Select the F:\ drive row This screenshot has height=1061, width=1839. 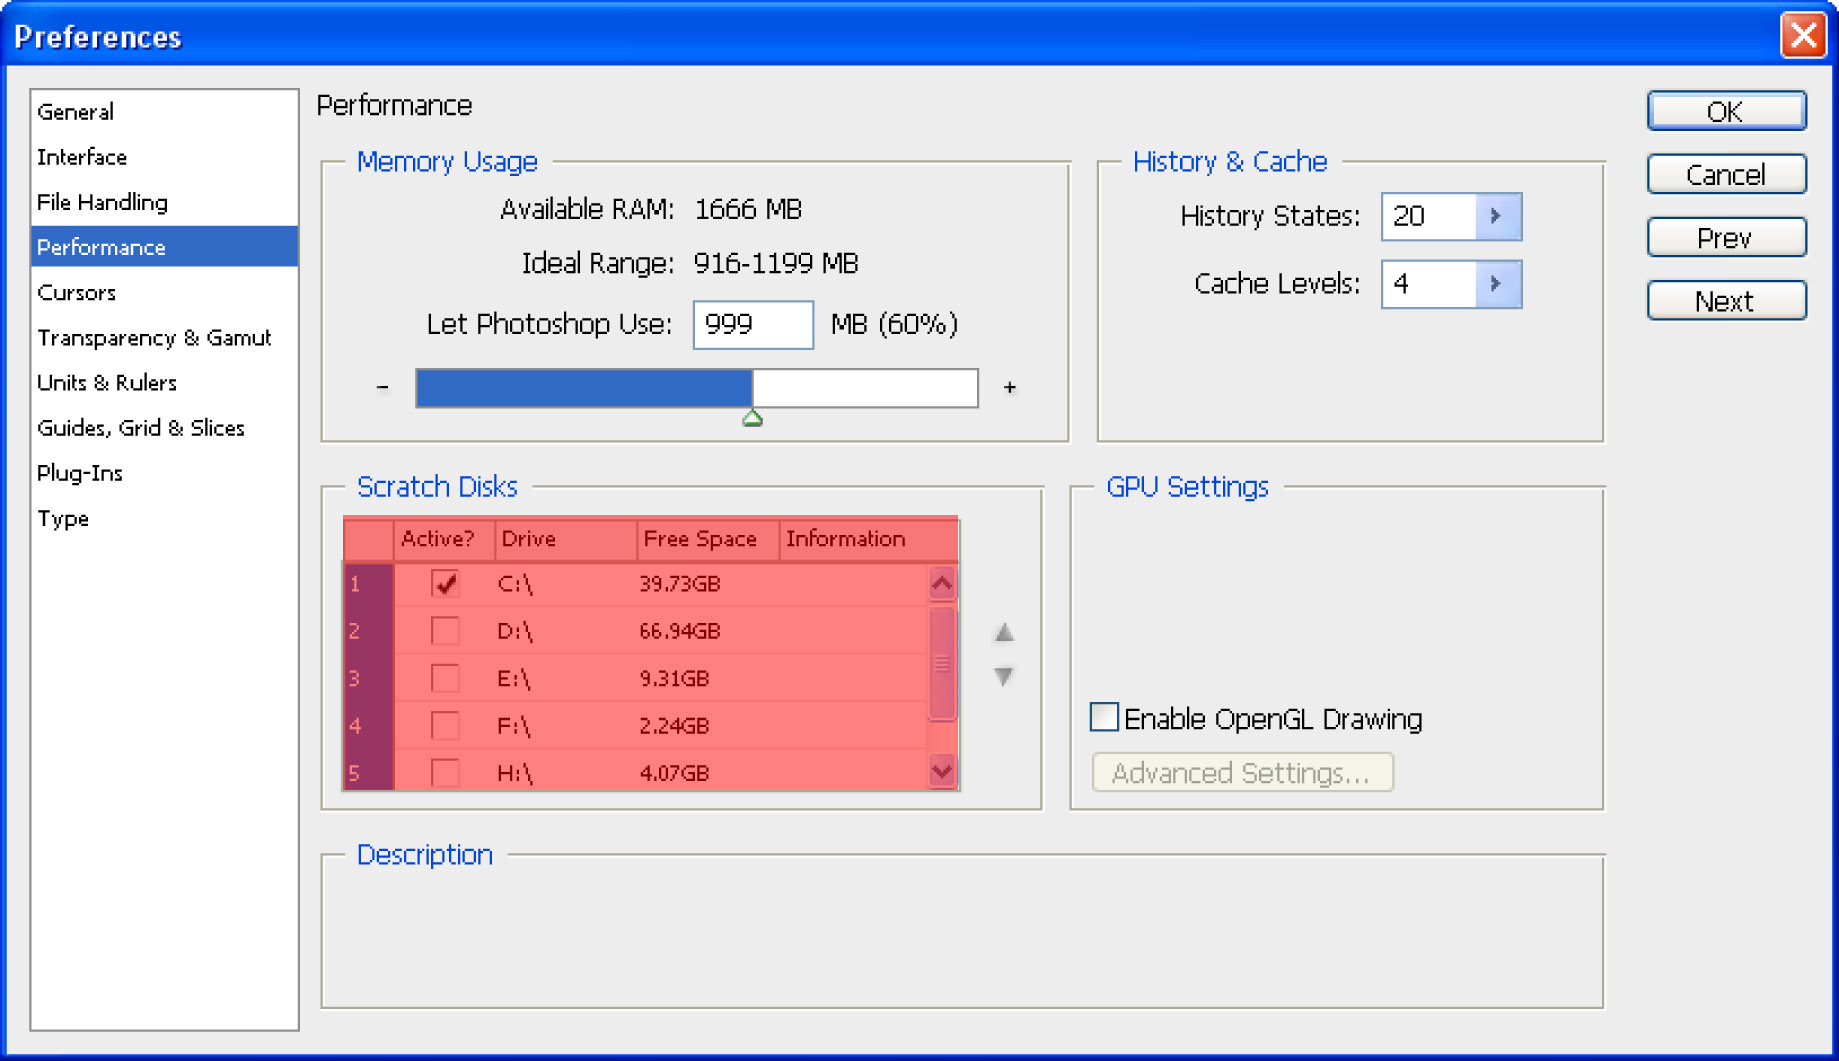coord(636,726)
